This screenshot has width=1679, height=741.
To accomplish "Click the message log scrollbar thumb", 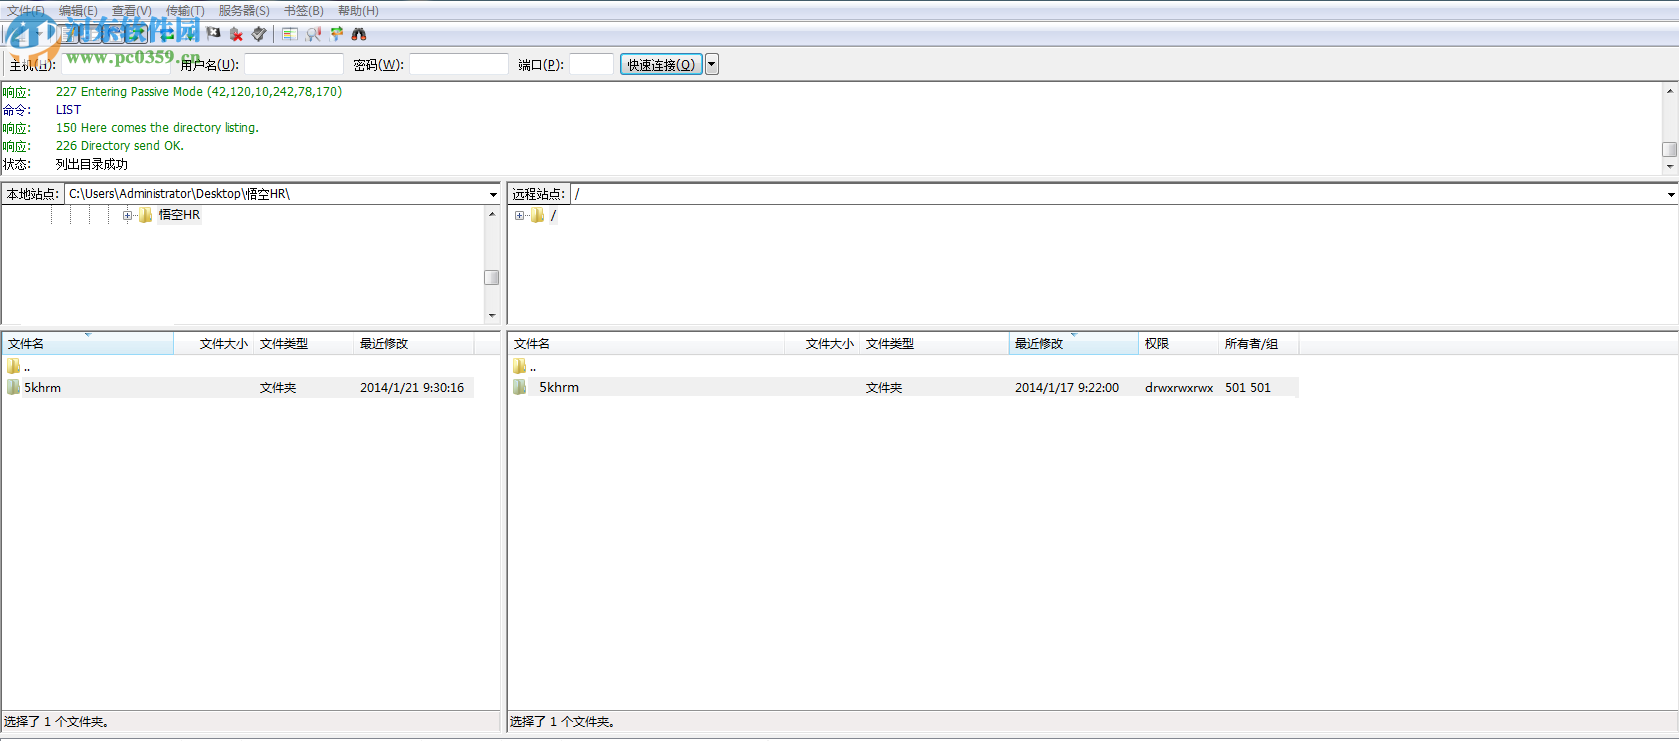I will (1669, 149).
